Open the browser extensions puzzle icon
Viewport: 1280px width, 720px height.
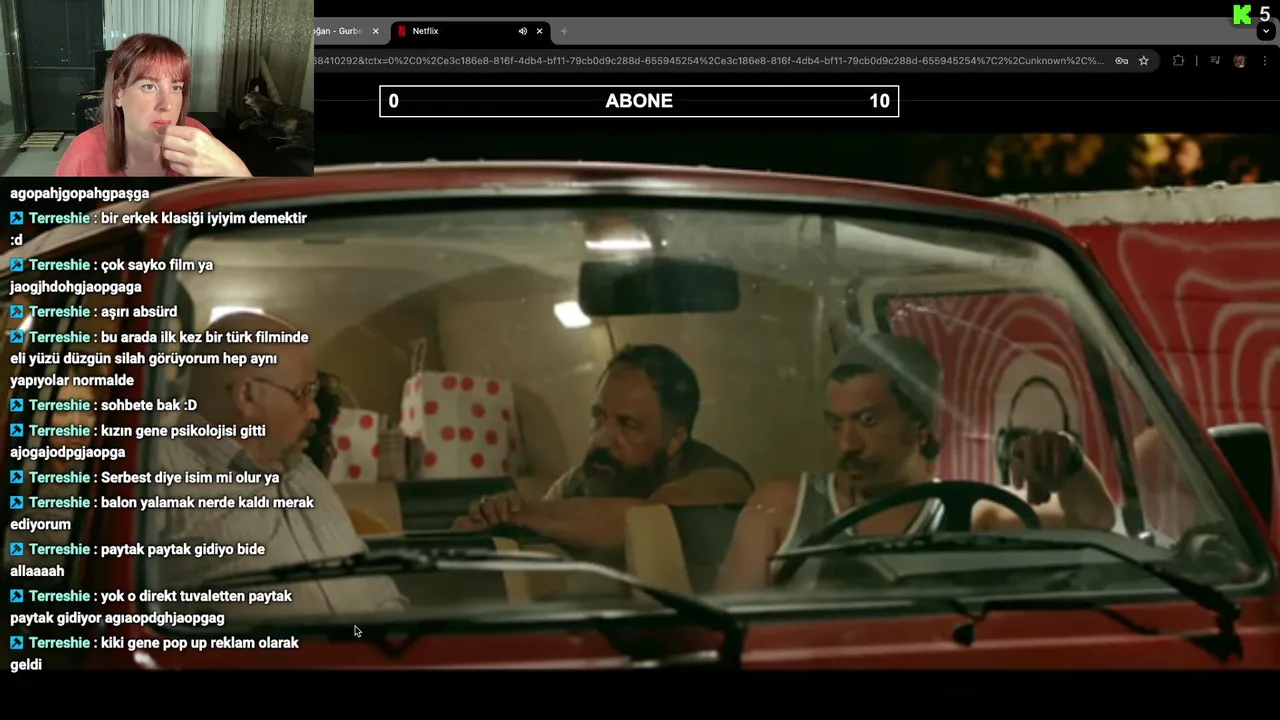(1178, 61)
